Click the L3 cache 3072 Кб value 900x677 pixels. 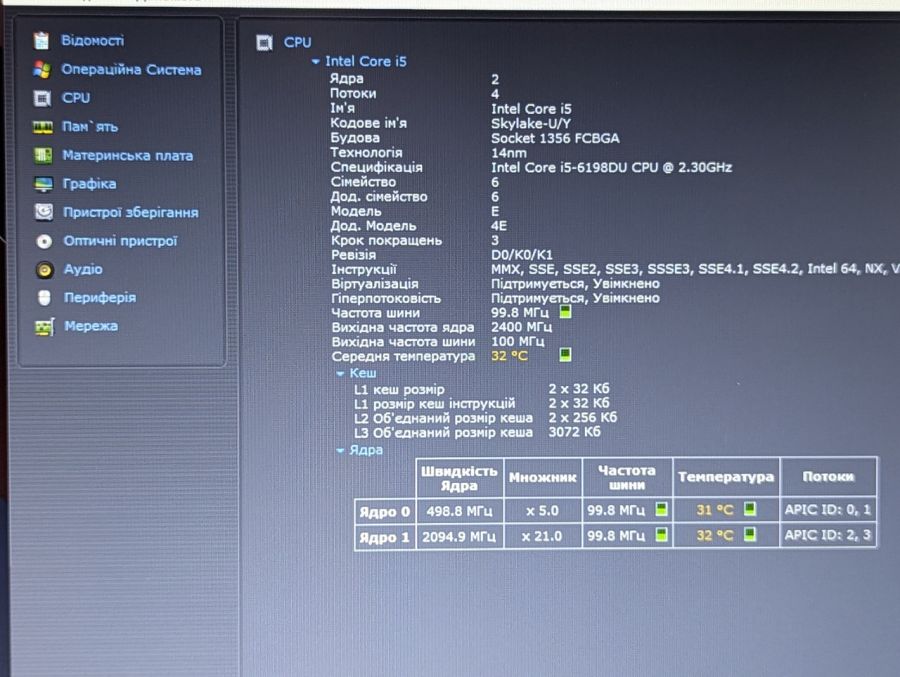574,432
